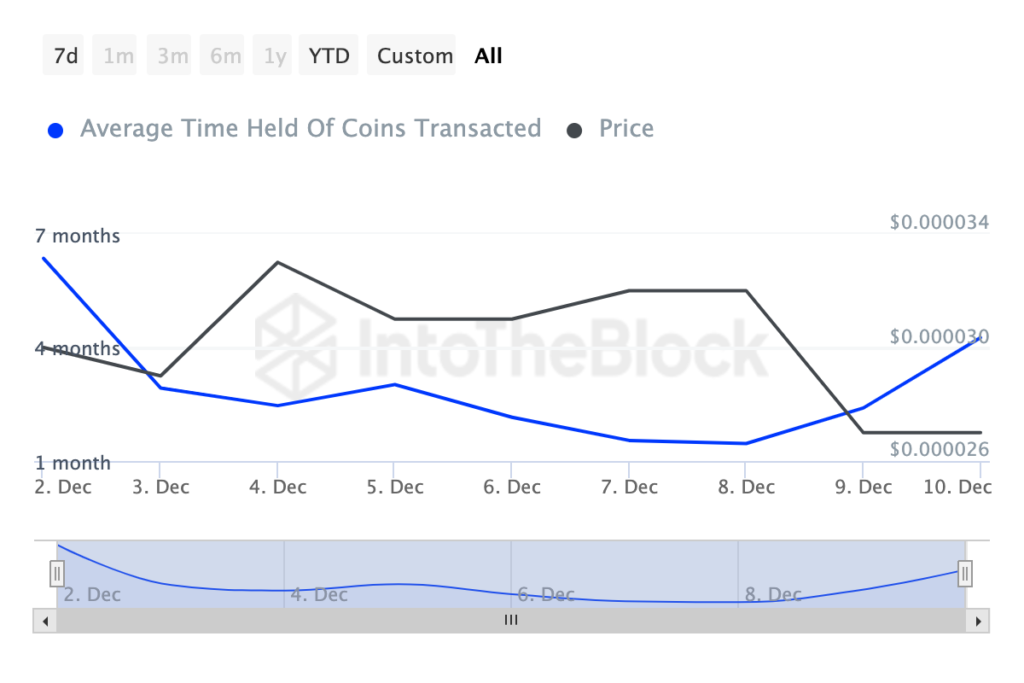1024x683 pixels.
Task: Select the 7d time range button
Action: [66, 56]
